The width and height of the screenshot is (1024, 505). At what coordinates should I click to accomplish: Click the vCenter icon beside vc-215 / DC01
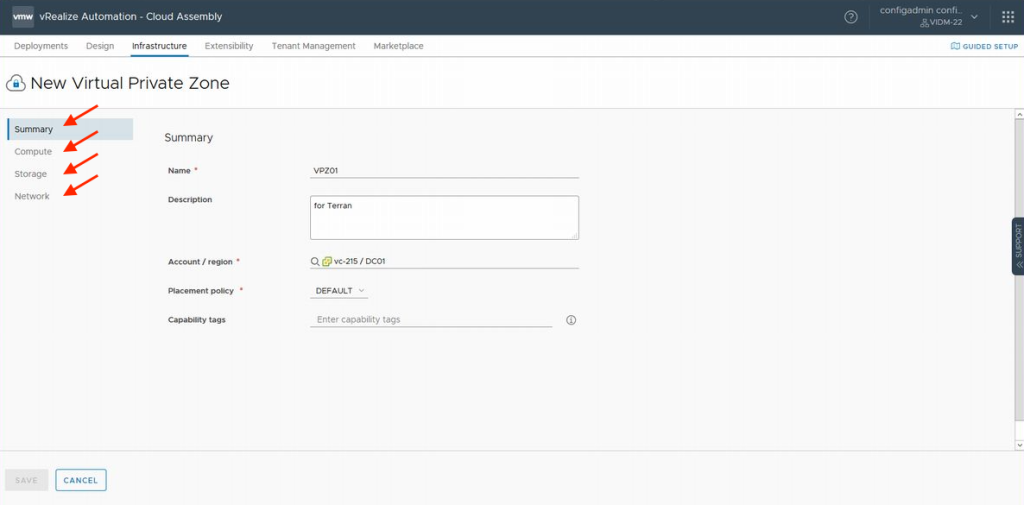327,261
